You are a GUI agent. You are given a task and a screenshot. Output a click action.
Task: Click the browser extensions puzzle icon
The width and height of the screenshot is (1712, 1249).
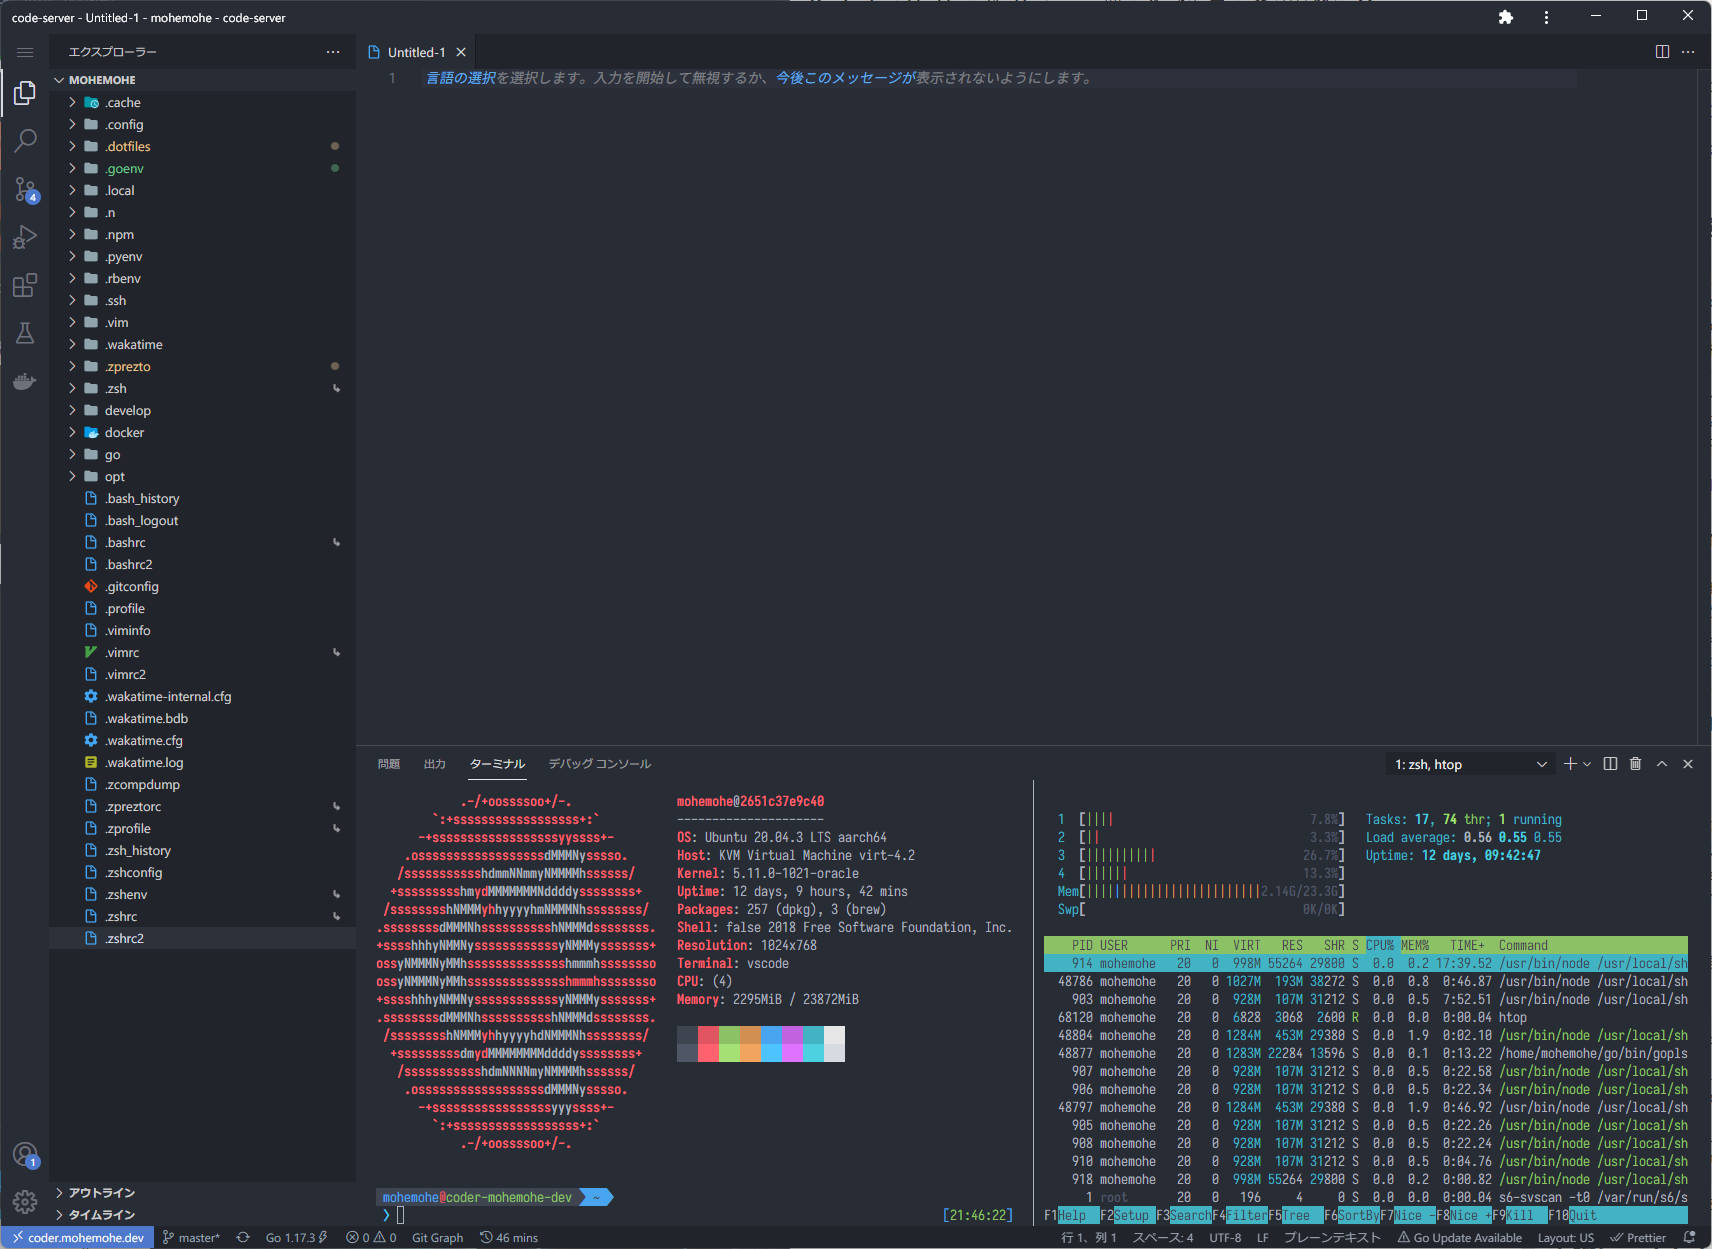[x=1506, y=17]
